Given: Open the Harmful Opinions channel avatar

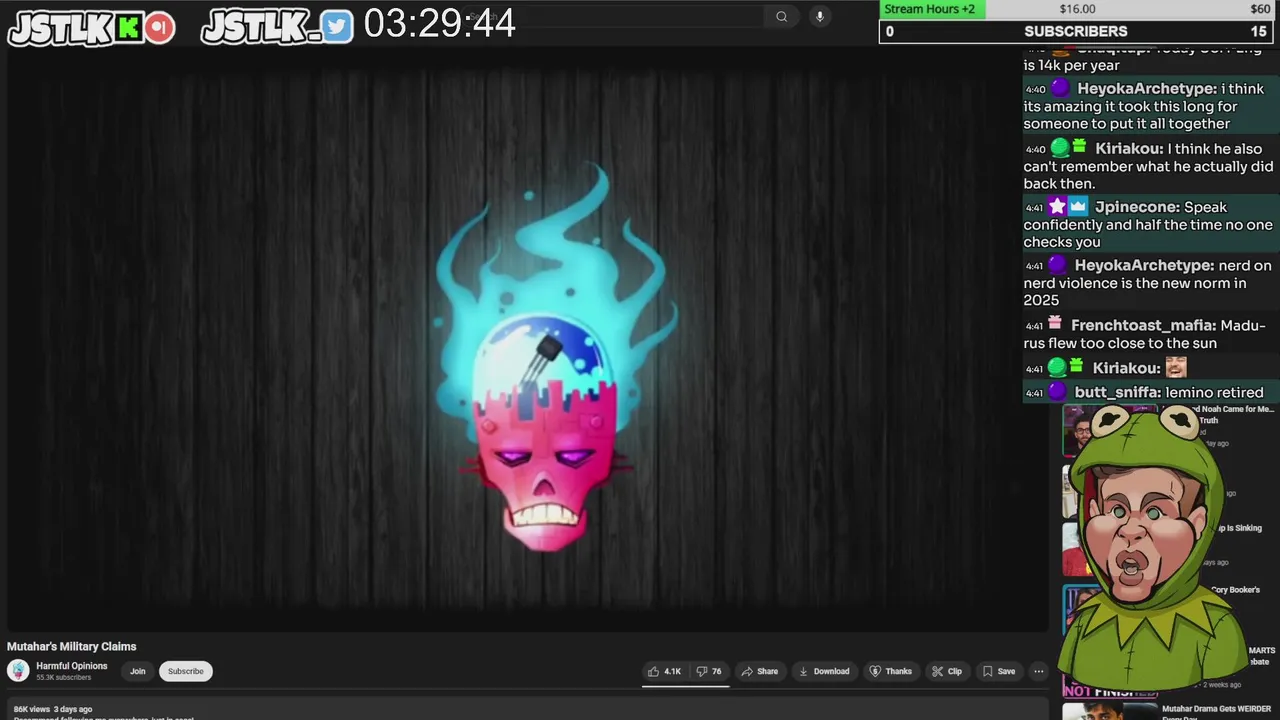Looking at the screenshot, I should tap(18, 671).
